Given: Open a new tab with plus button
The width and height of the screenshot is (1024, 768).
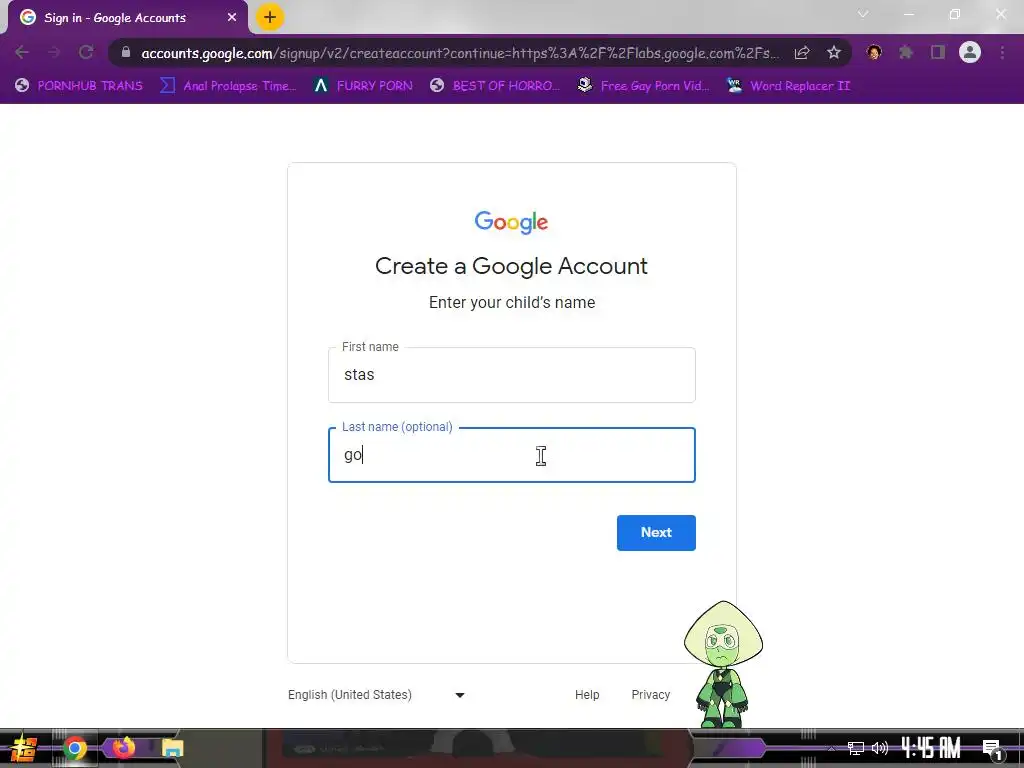Looking at the screenshot, I should (x=270, y=18).
